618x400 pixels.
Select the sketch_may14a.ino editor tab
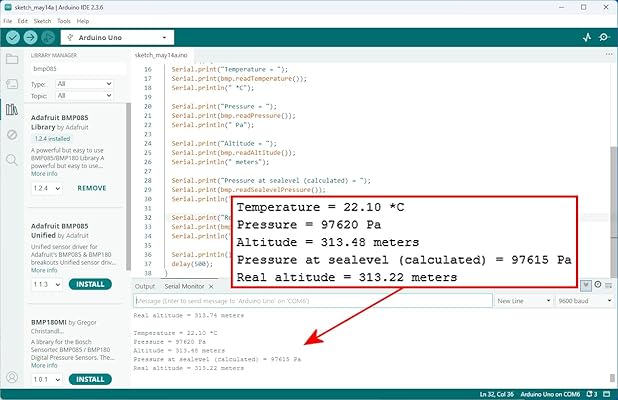[161, 55]
